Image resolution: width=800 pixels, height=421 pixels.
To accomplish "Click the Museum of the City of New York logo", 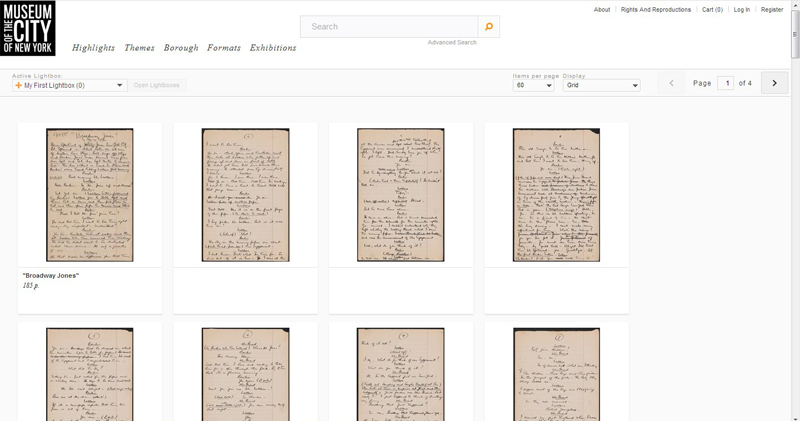I will [x=28, y=28].
